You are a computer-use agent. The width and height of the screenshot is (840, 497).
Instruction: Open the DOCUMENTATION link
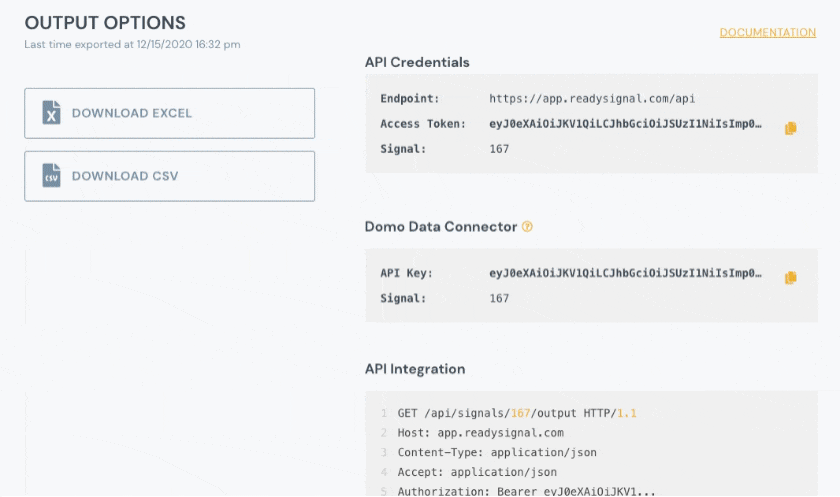(767, 33)
